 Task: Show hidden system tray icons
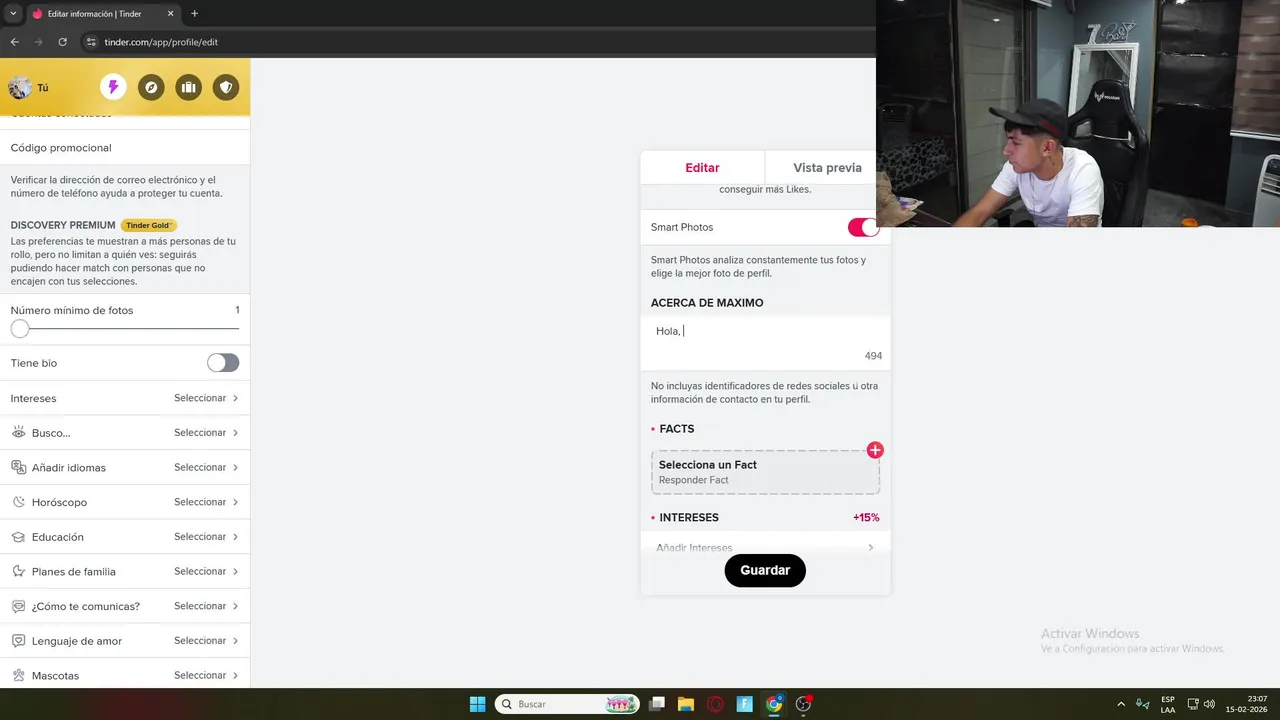pyautogui.click(x=1121, y=704)
